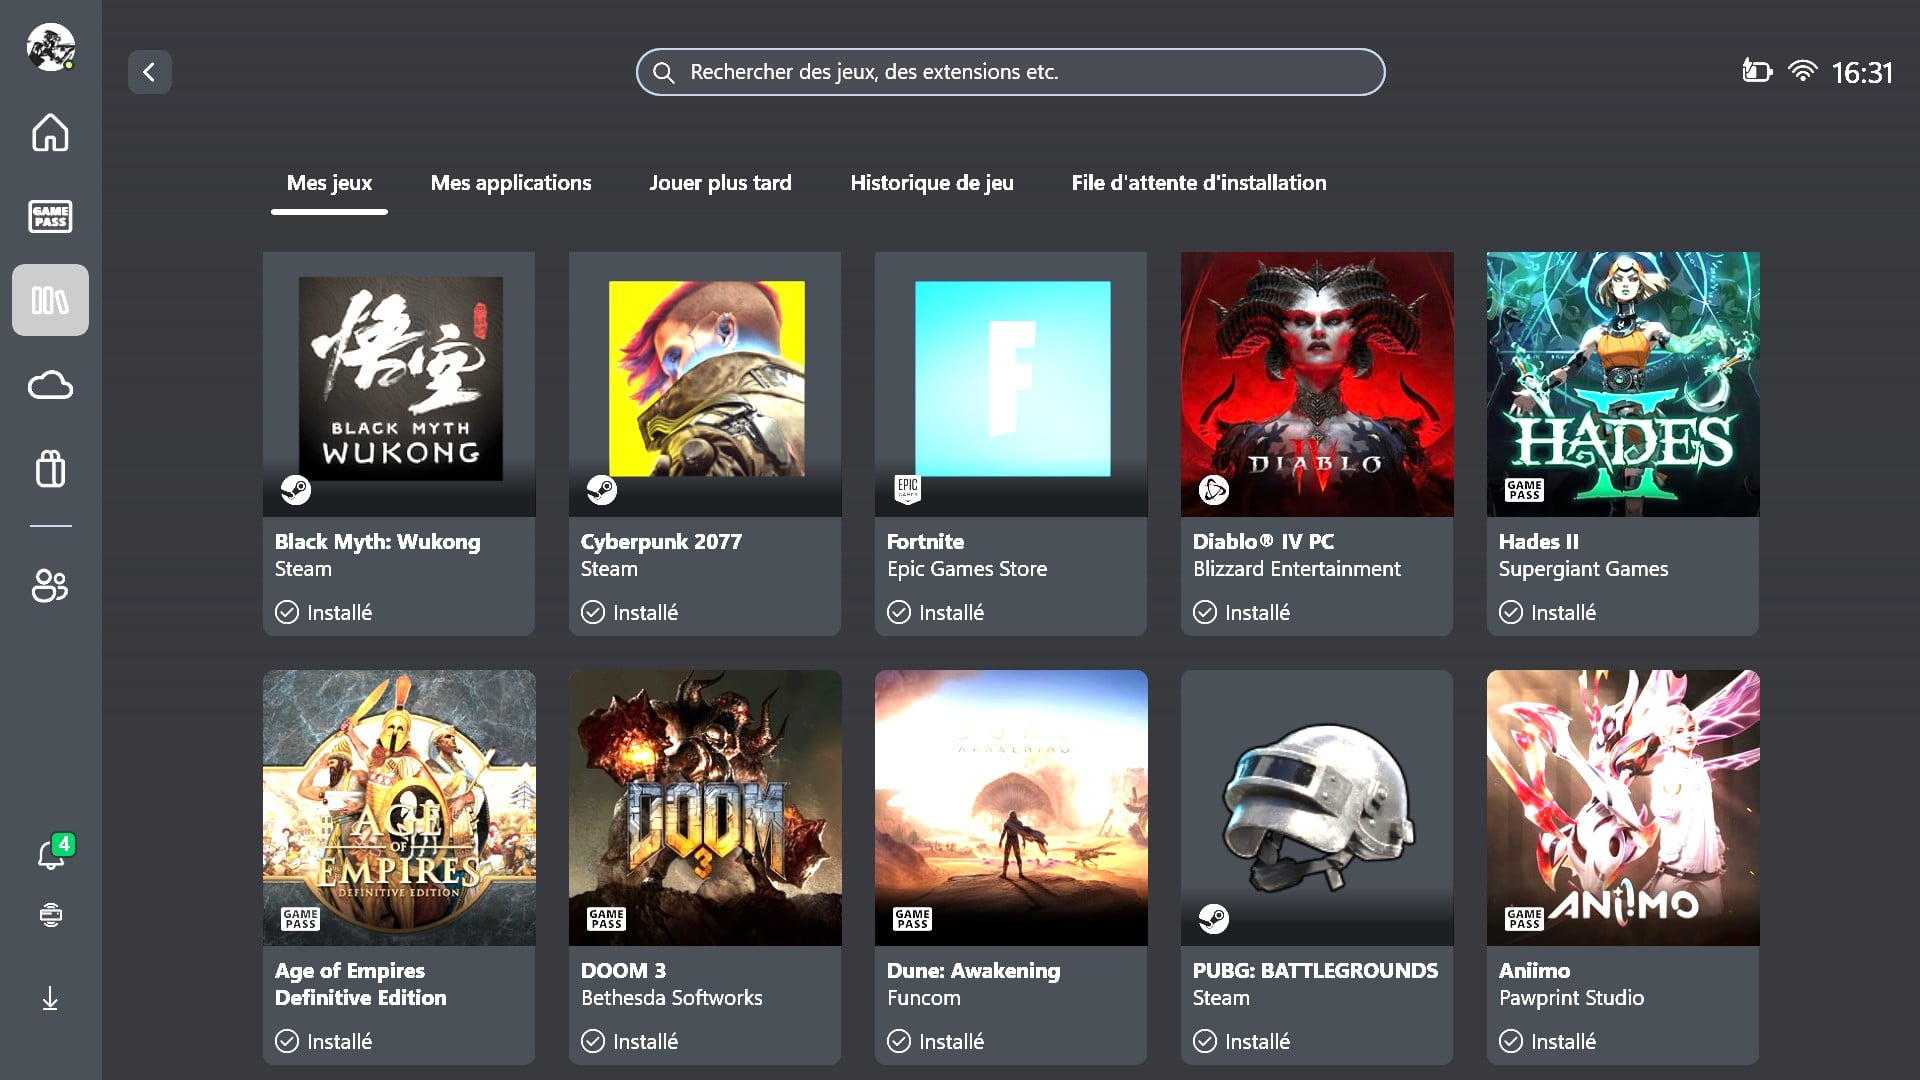Image resolution: width=1920 pixels, height=1080 pixels.
Task: Open Diablo IV PC cover art
Action: tap(1317, 384)
